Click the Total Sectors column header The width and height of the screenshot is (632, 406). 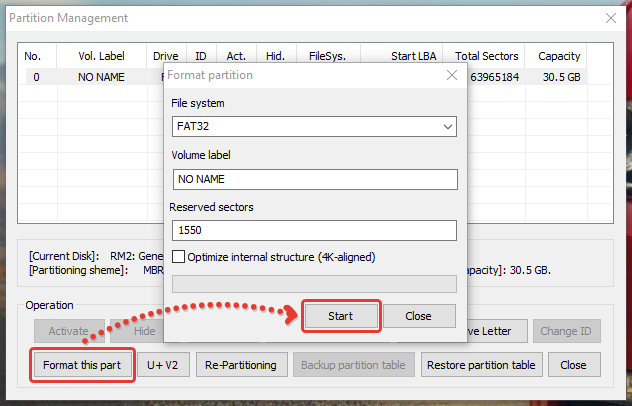point(487,56)
